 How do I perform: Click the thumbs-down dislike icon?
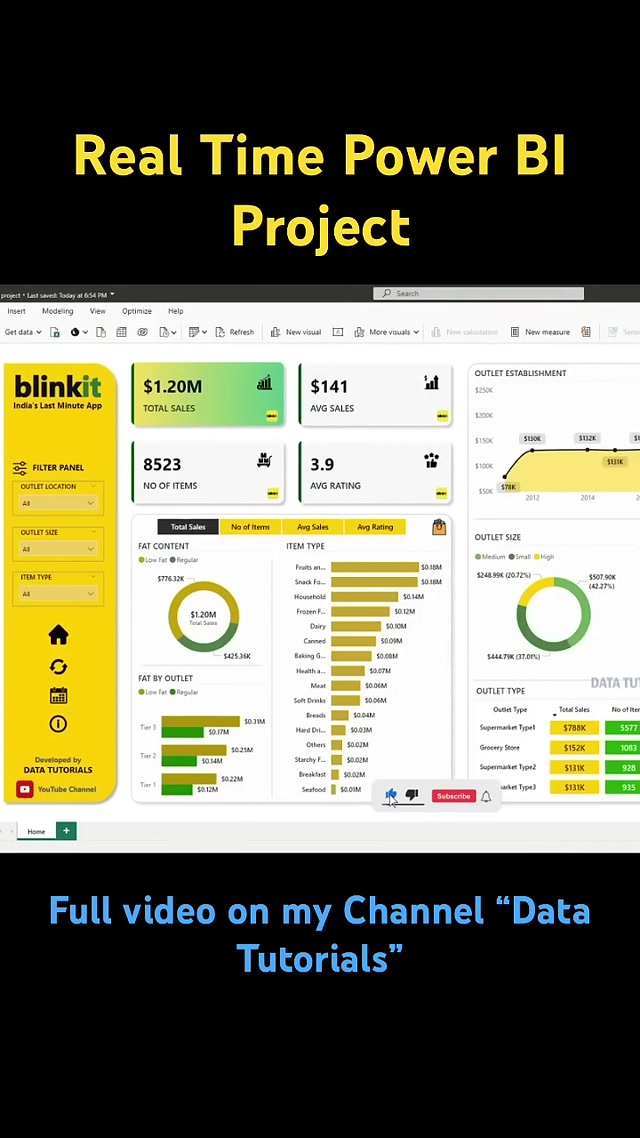click(x=412, y=796)
